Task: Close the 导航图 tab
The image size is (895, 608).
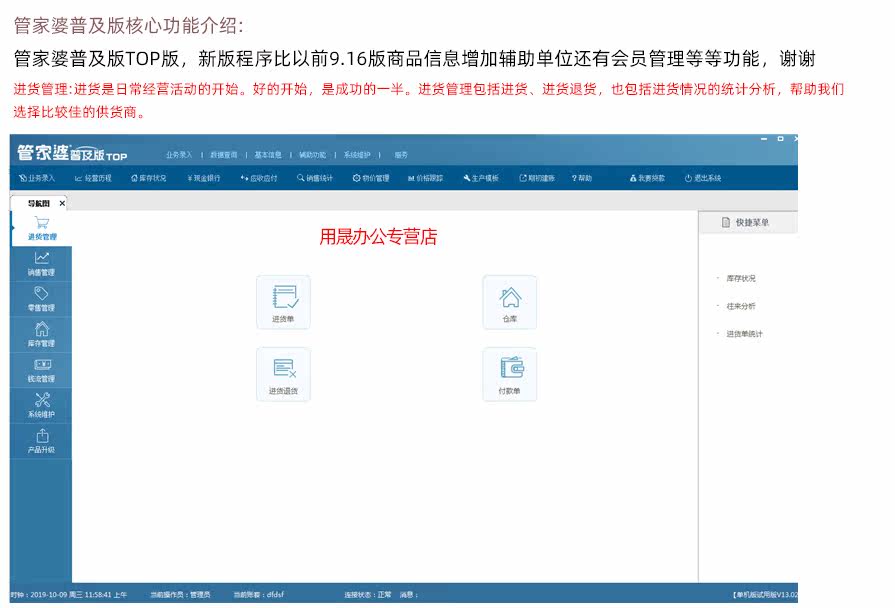Action: click(x=62, y=203)
